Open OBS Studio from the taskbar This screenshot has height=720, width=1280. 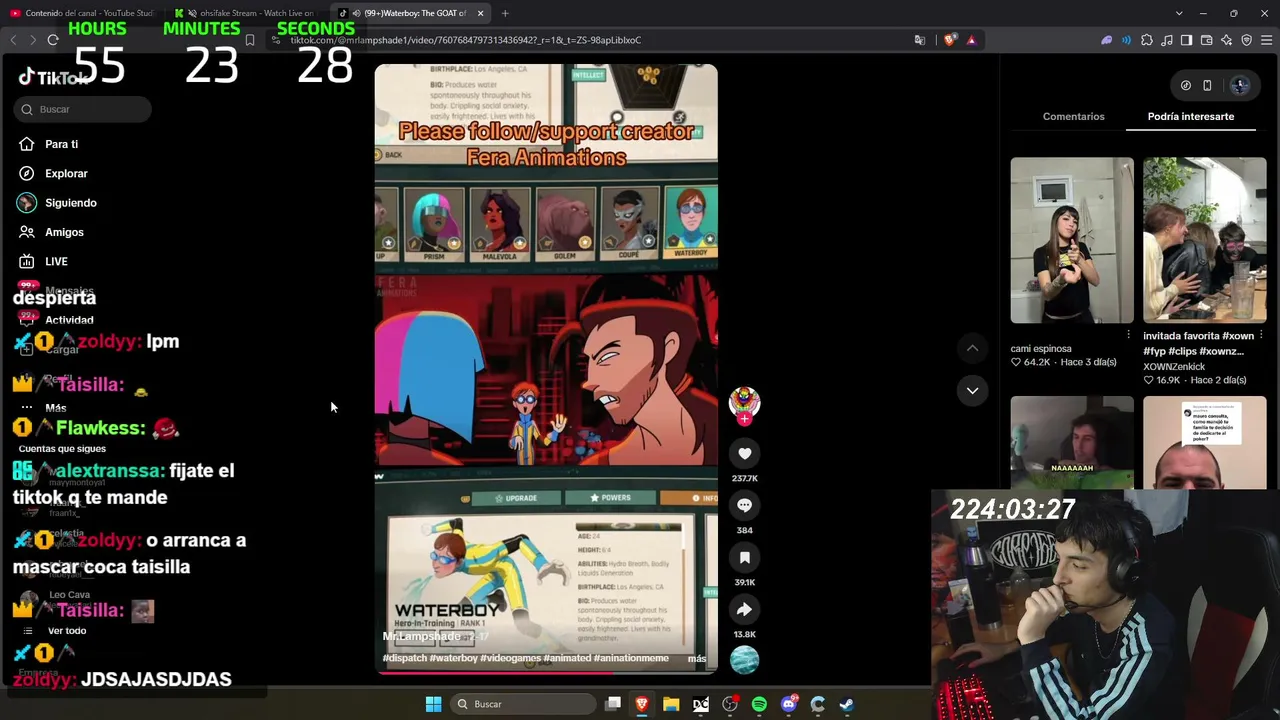[x=730, y=704]
